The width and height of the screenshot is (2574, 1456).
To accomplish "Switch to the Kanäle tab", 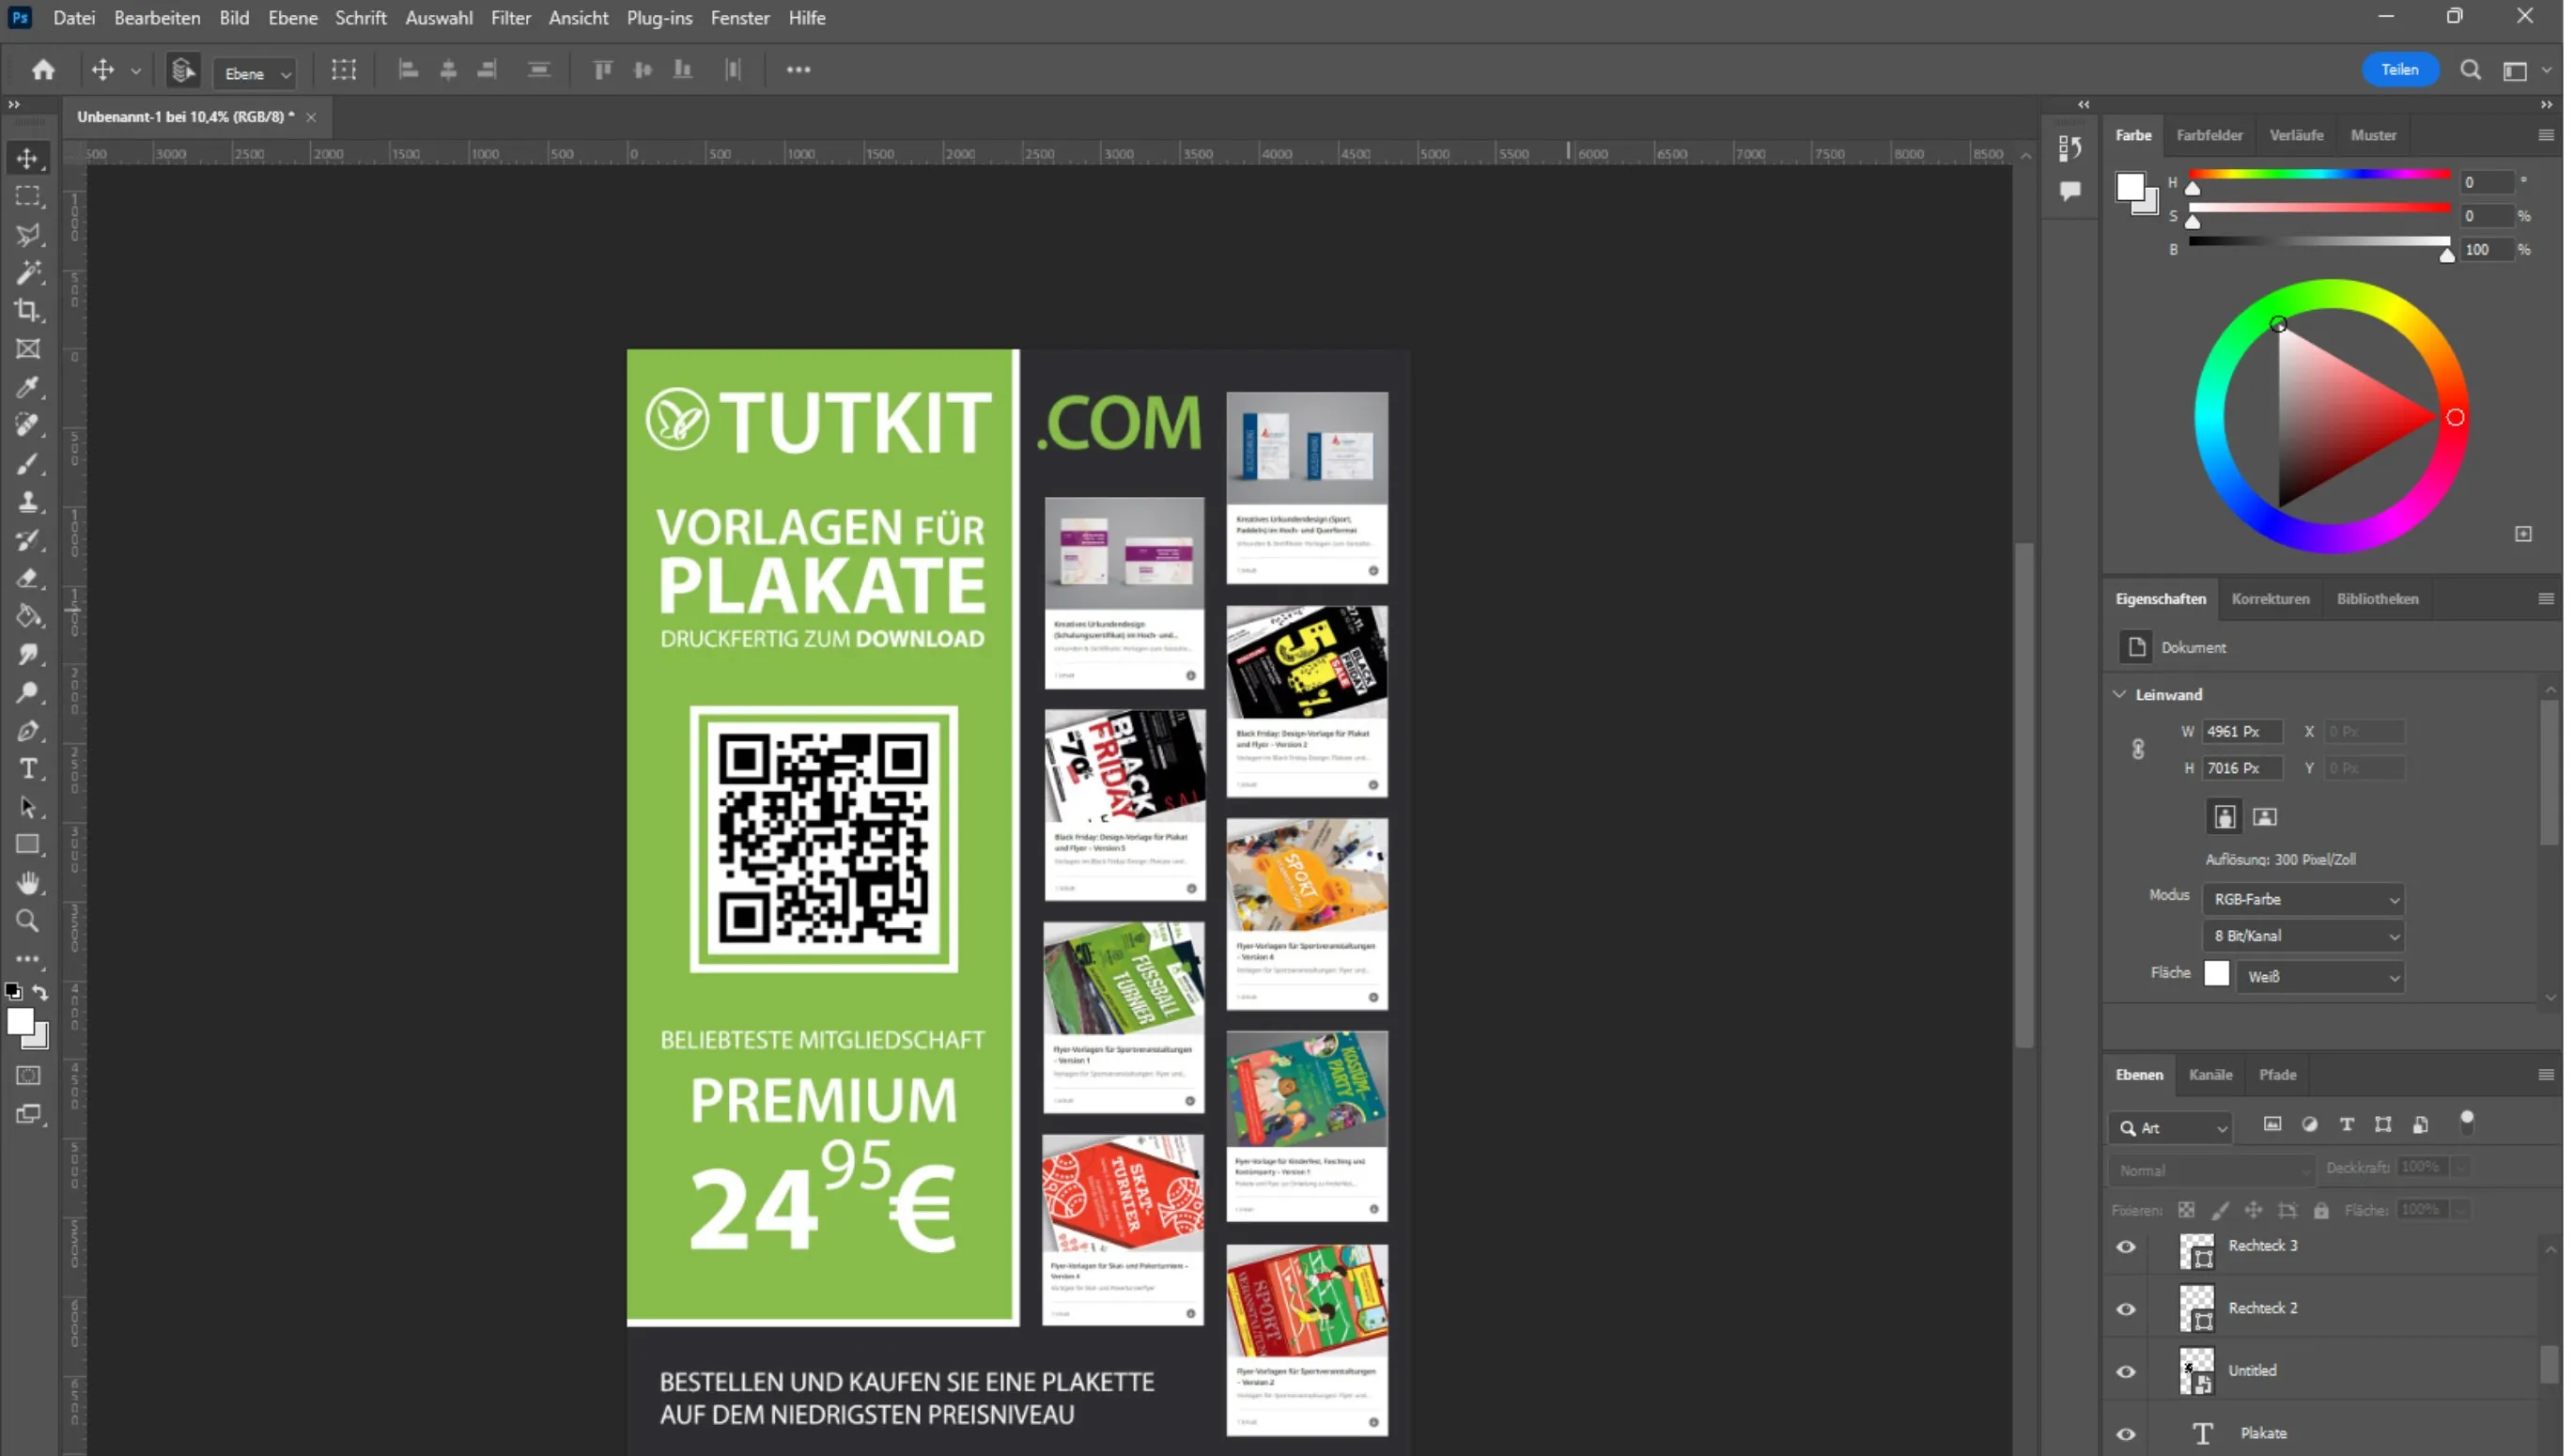I will (2210, 1075).
